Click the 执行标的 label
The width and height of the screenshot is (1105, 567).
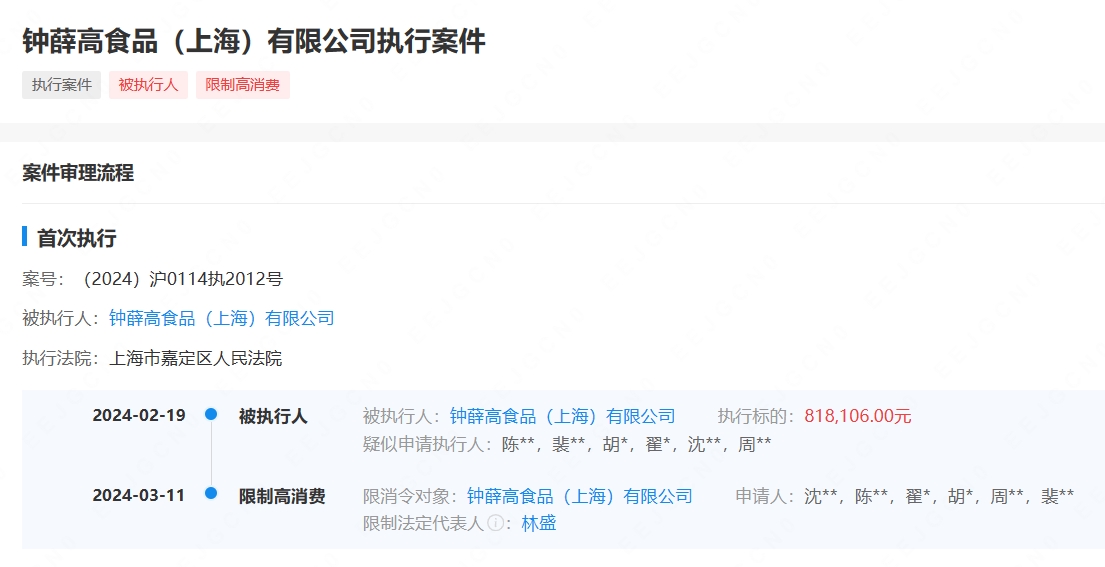[x=756, y=416]
